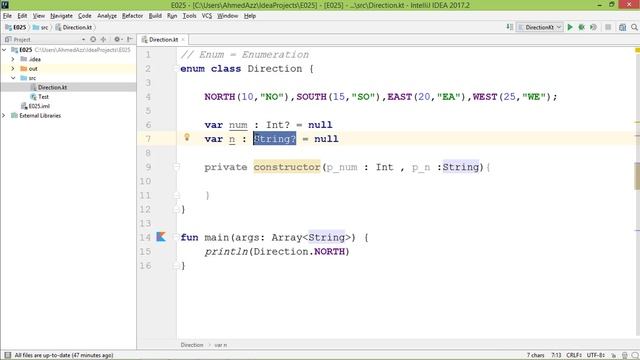Open the Refactor menu
This screenshot has width=640, height=360.
point(132,16)
